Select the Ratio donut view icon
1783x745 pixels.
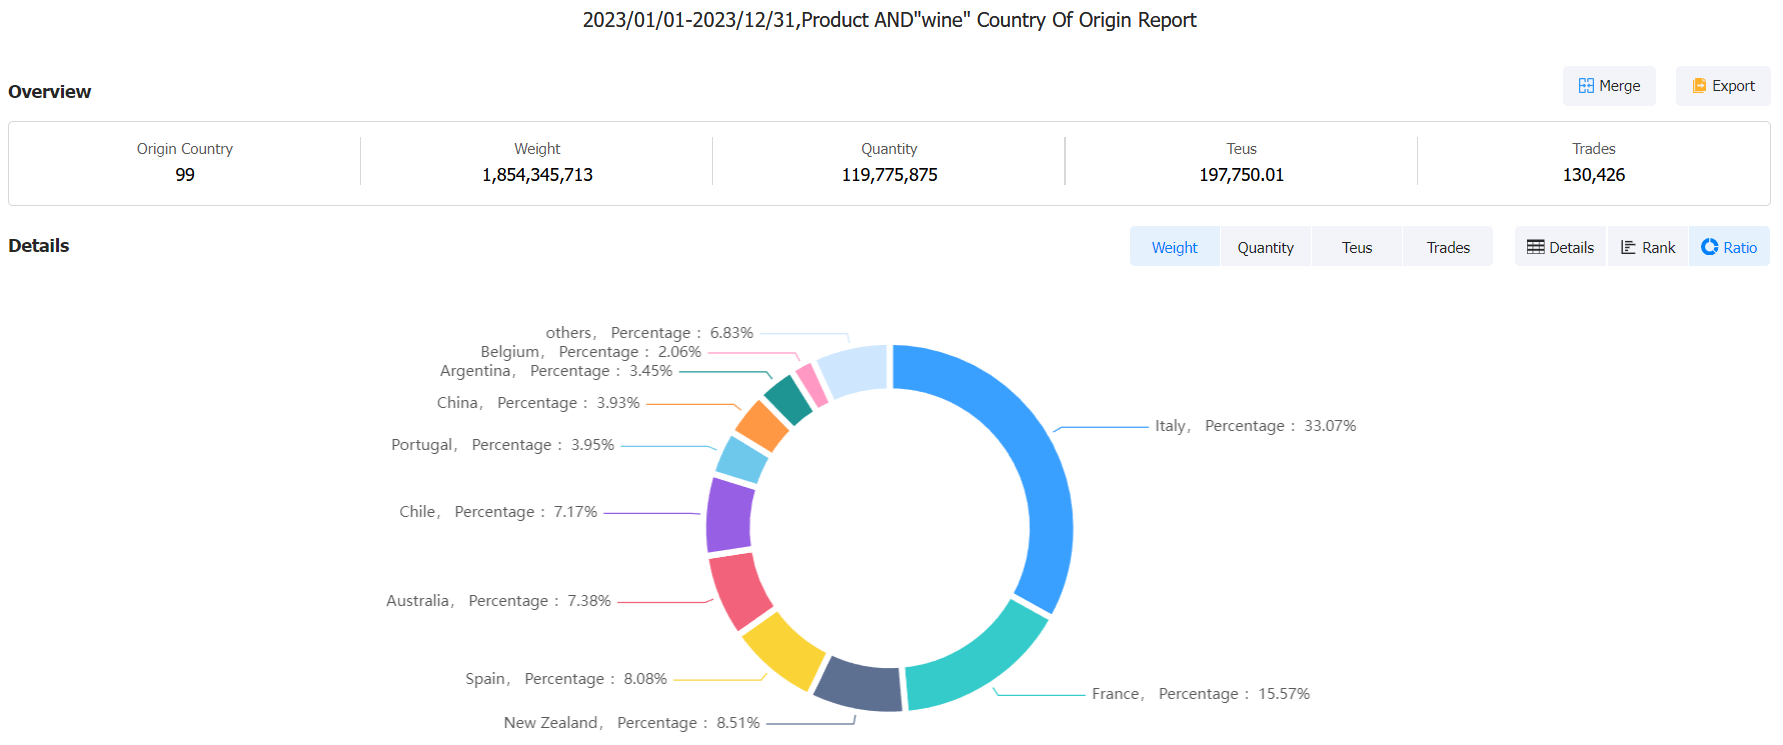[1709, 247]
